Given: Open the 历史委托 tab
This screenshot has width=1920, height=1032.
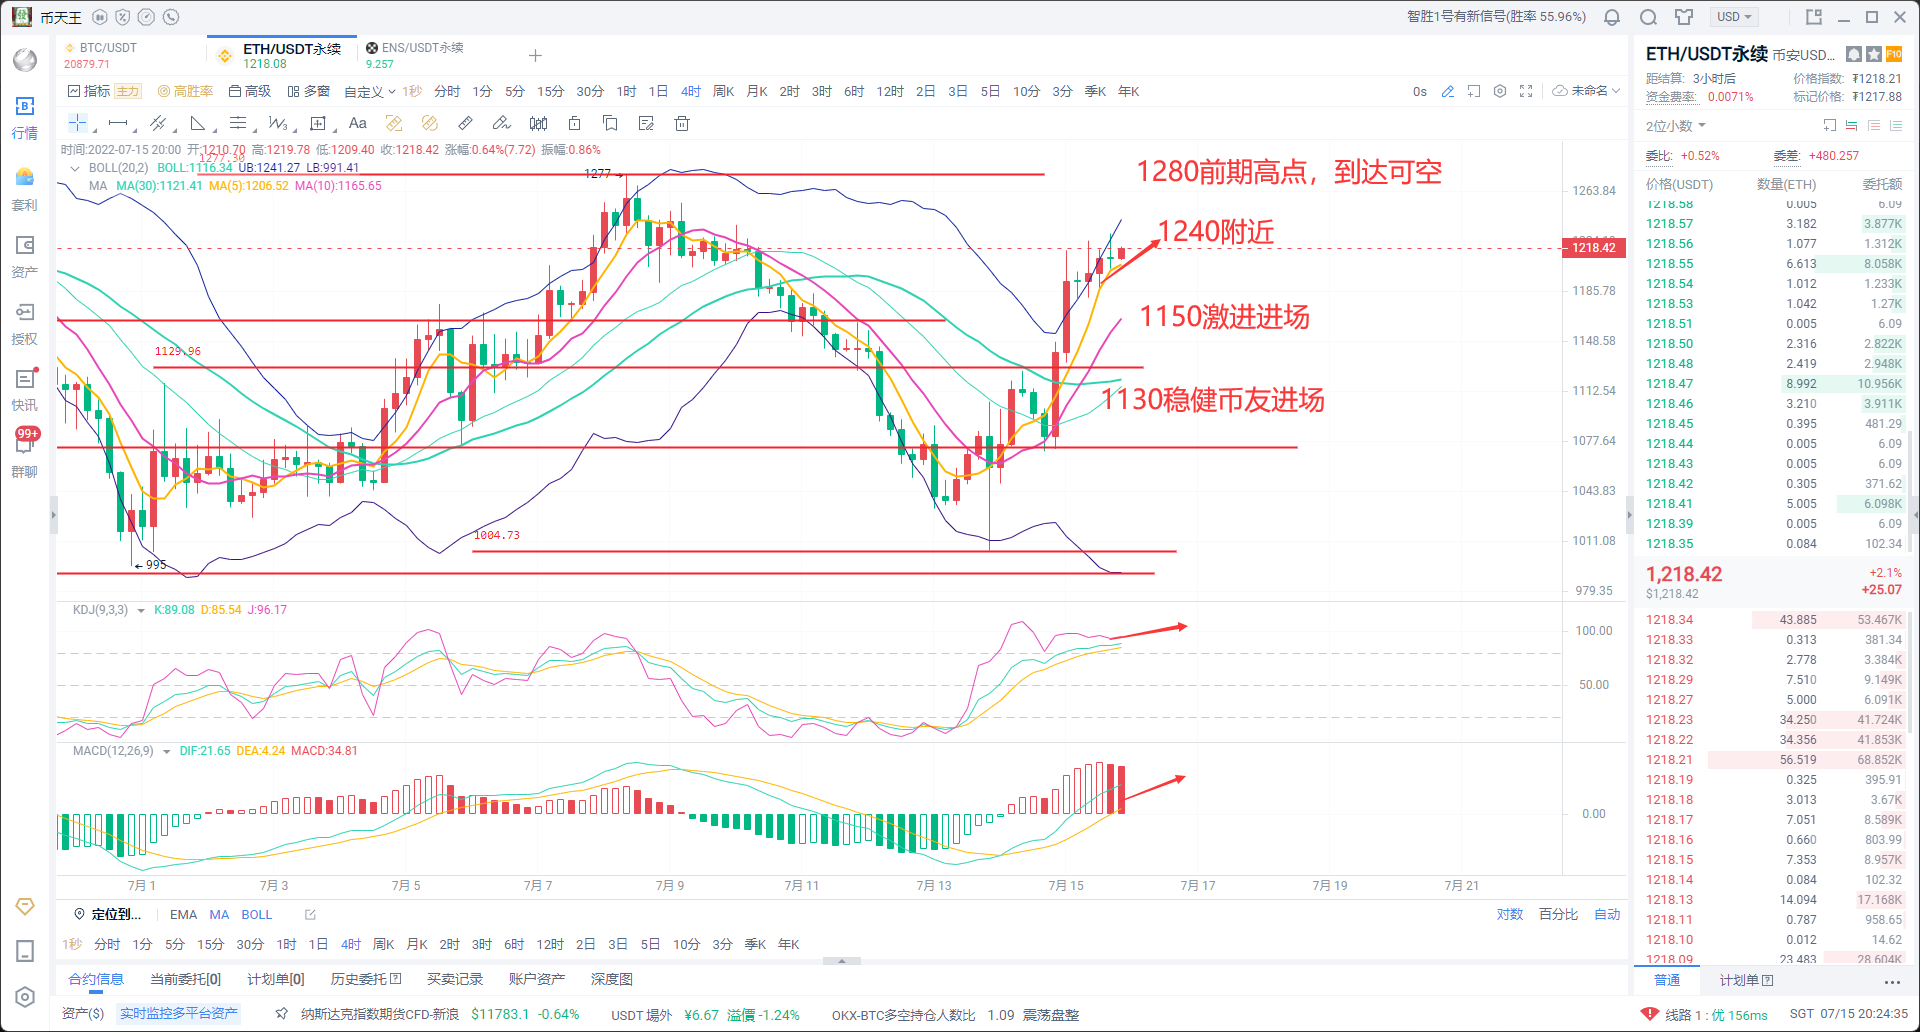Looking at the screenshot, I should point(366,979).
